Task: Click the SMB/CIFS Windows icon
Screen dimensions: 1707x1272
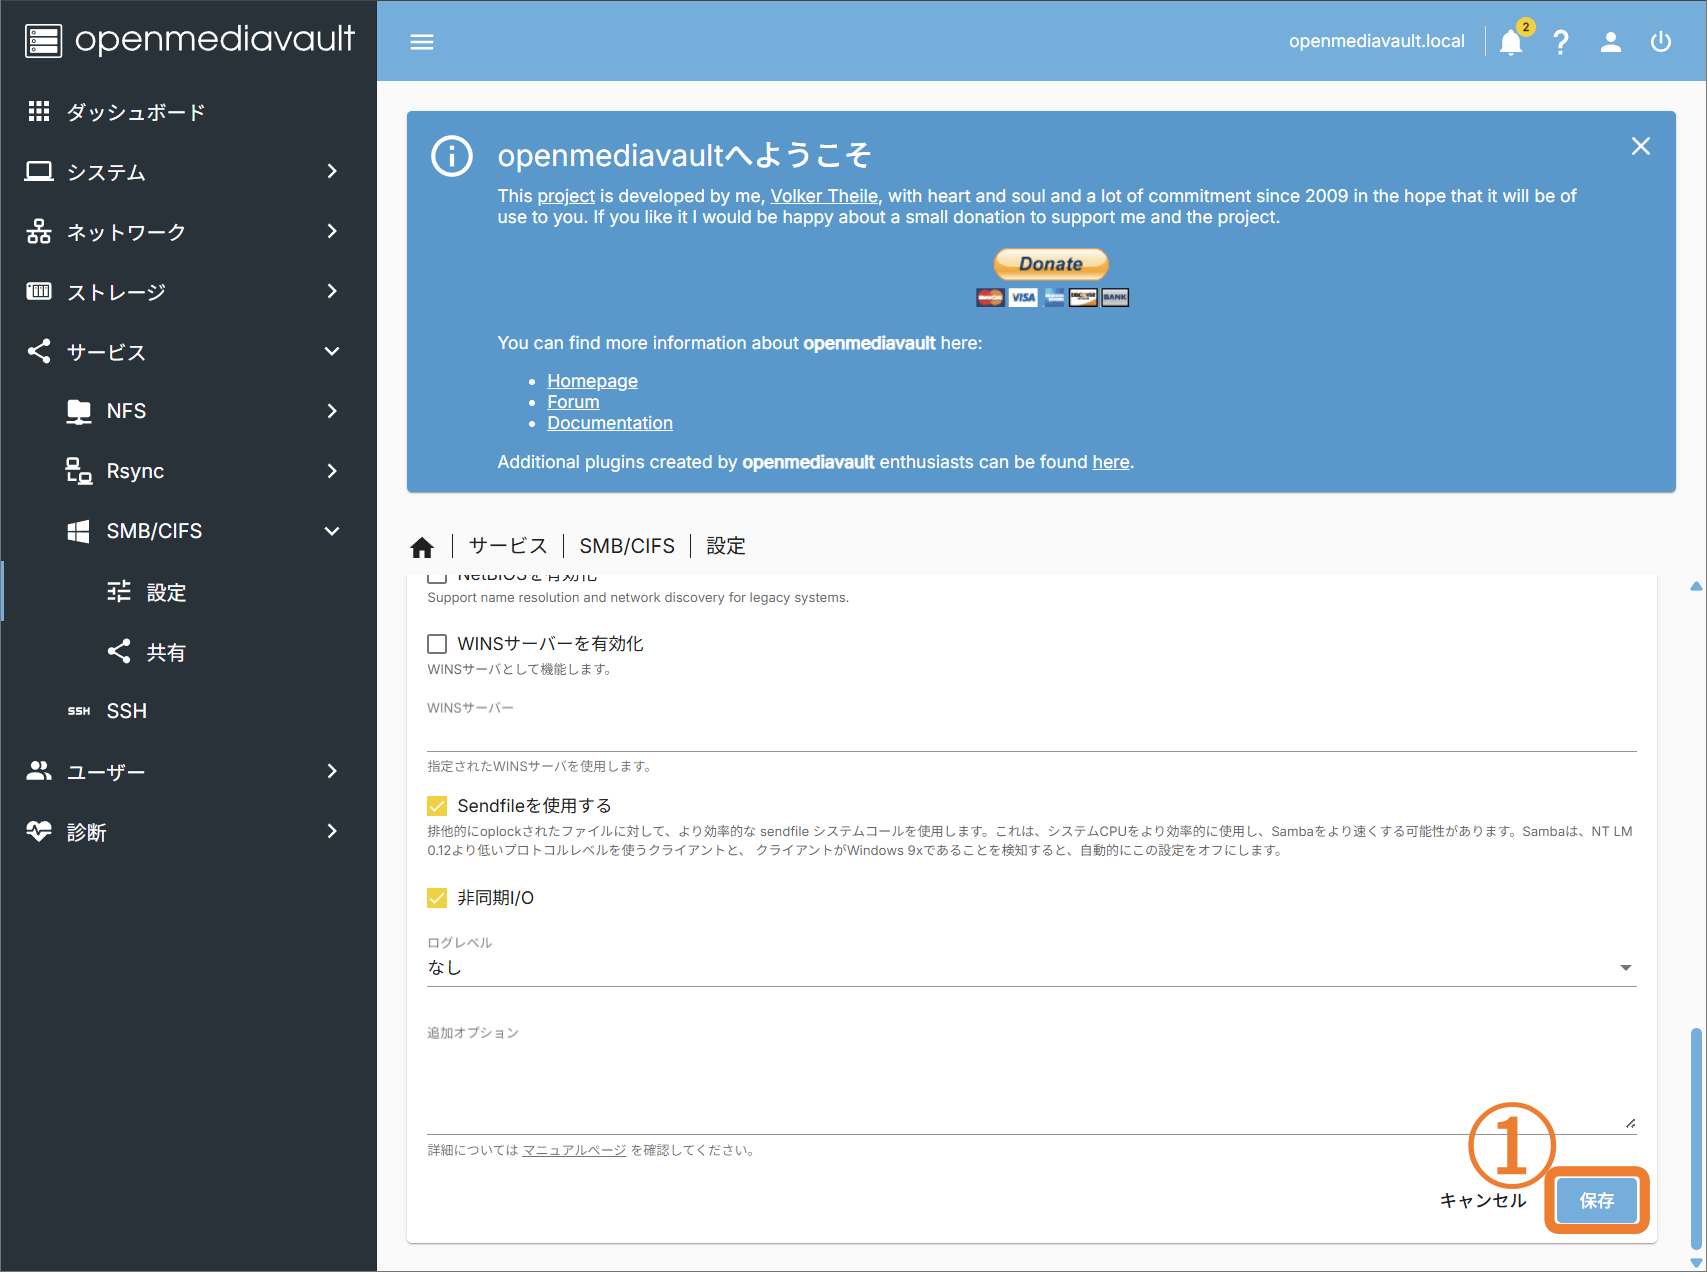Action: click(x=79, y=531)
